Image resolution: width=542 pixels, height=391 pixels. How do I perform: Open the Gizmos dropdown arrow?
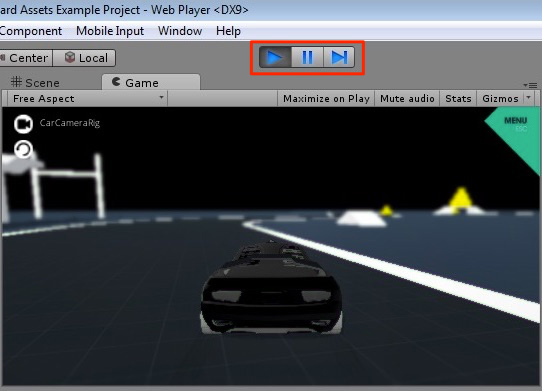click(529, 98)
